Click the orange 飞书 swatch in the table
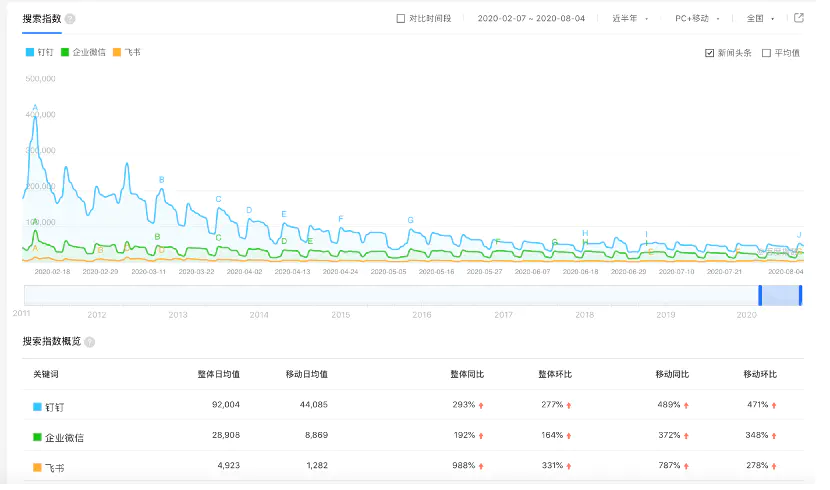 pos(37,467)
